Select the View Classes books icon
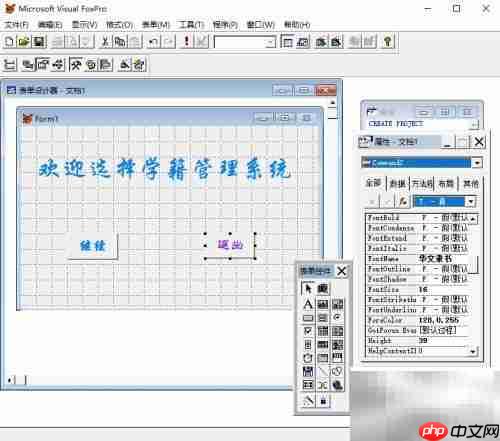 [322, 288]
